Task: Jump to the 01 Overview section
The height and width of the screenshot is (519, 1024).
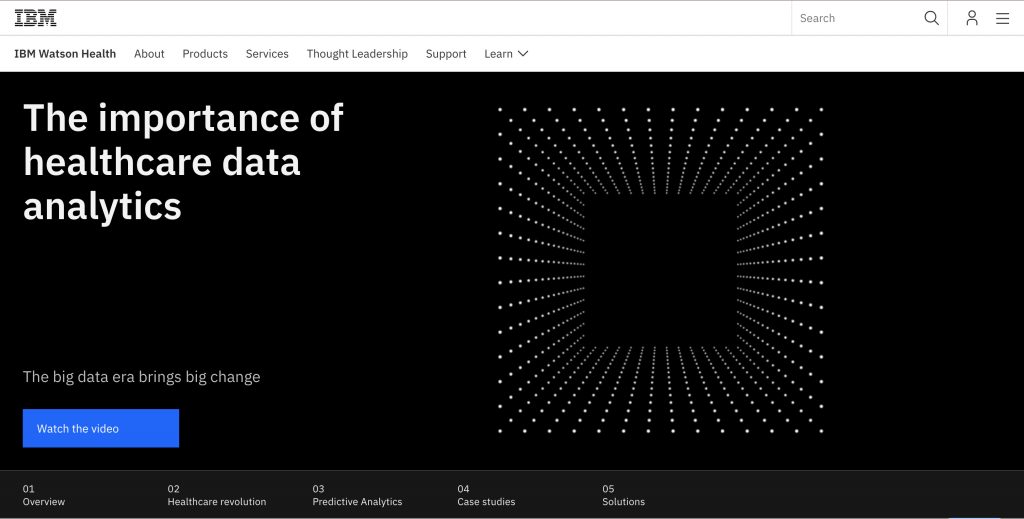Action: [44, 495]
